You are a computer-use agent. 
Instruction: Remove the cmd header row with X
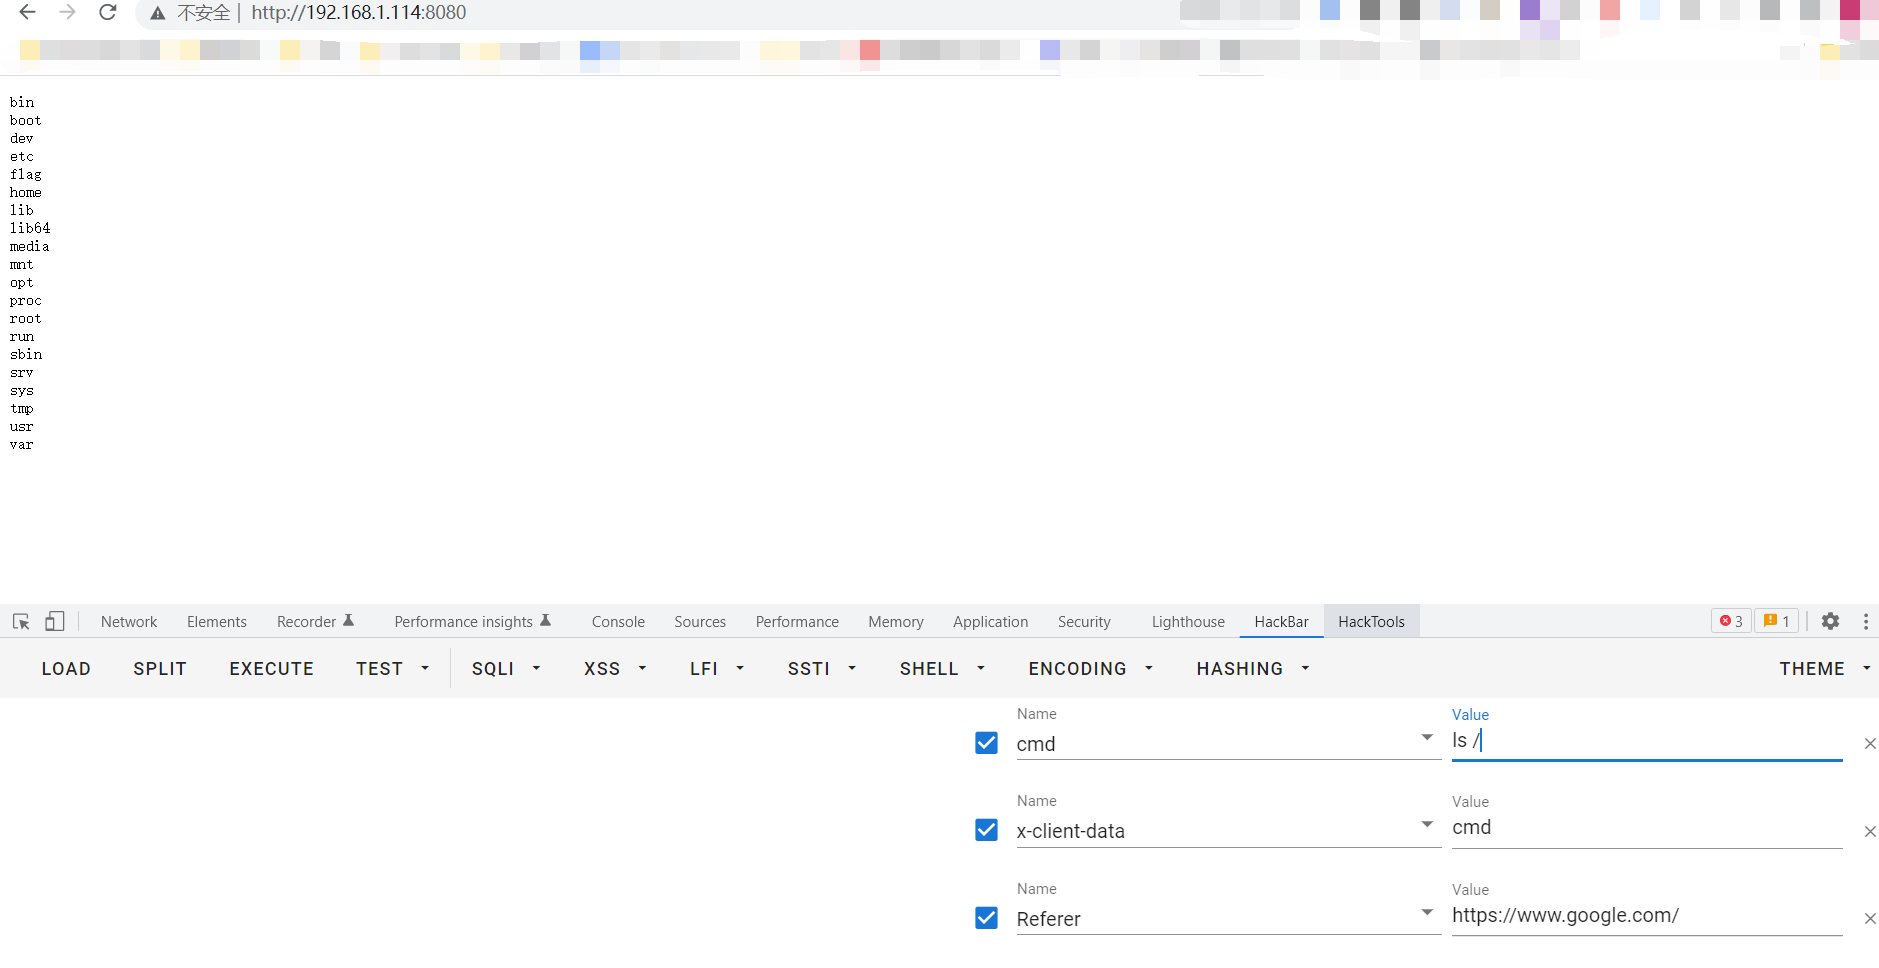(x=1869, y=744)
